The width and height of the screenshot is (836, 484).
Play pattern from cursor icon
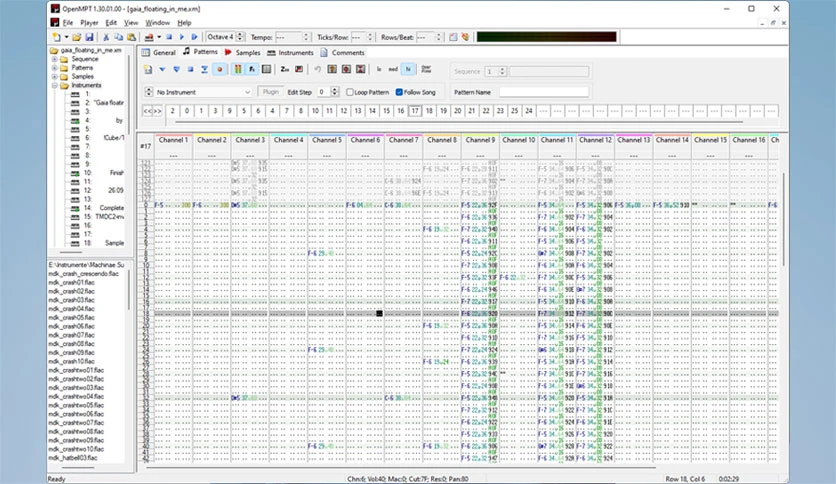coord(162,69)
